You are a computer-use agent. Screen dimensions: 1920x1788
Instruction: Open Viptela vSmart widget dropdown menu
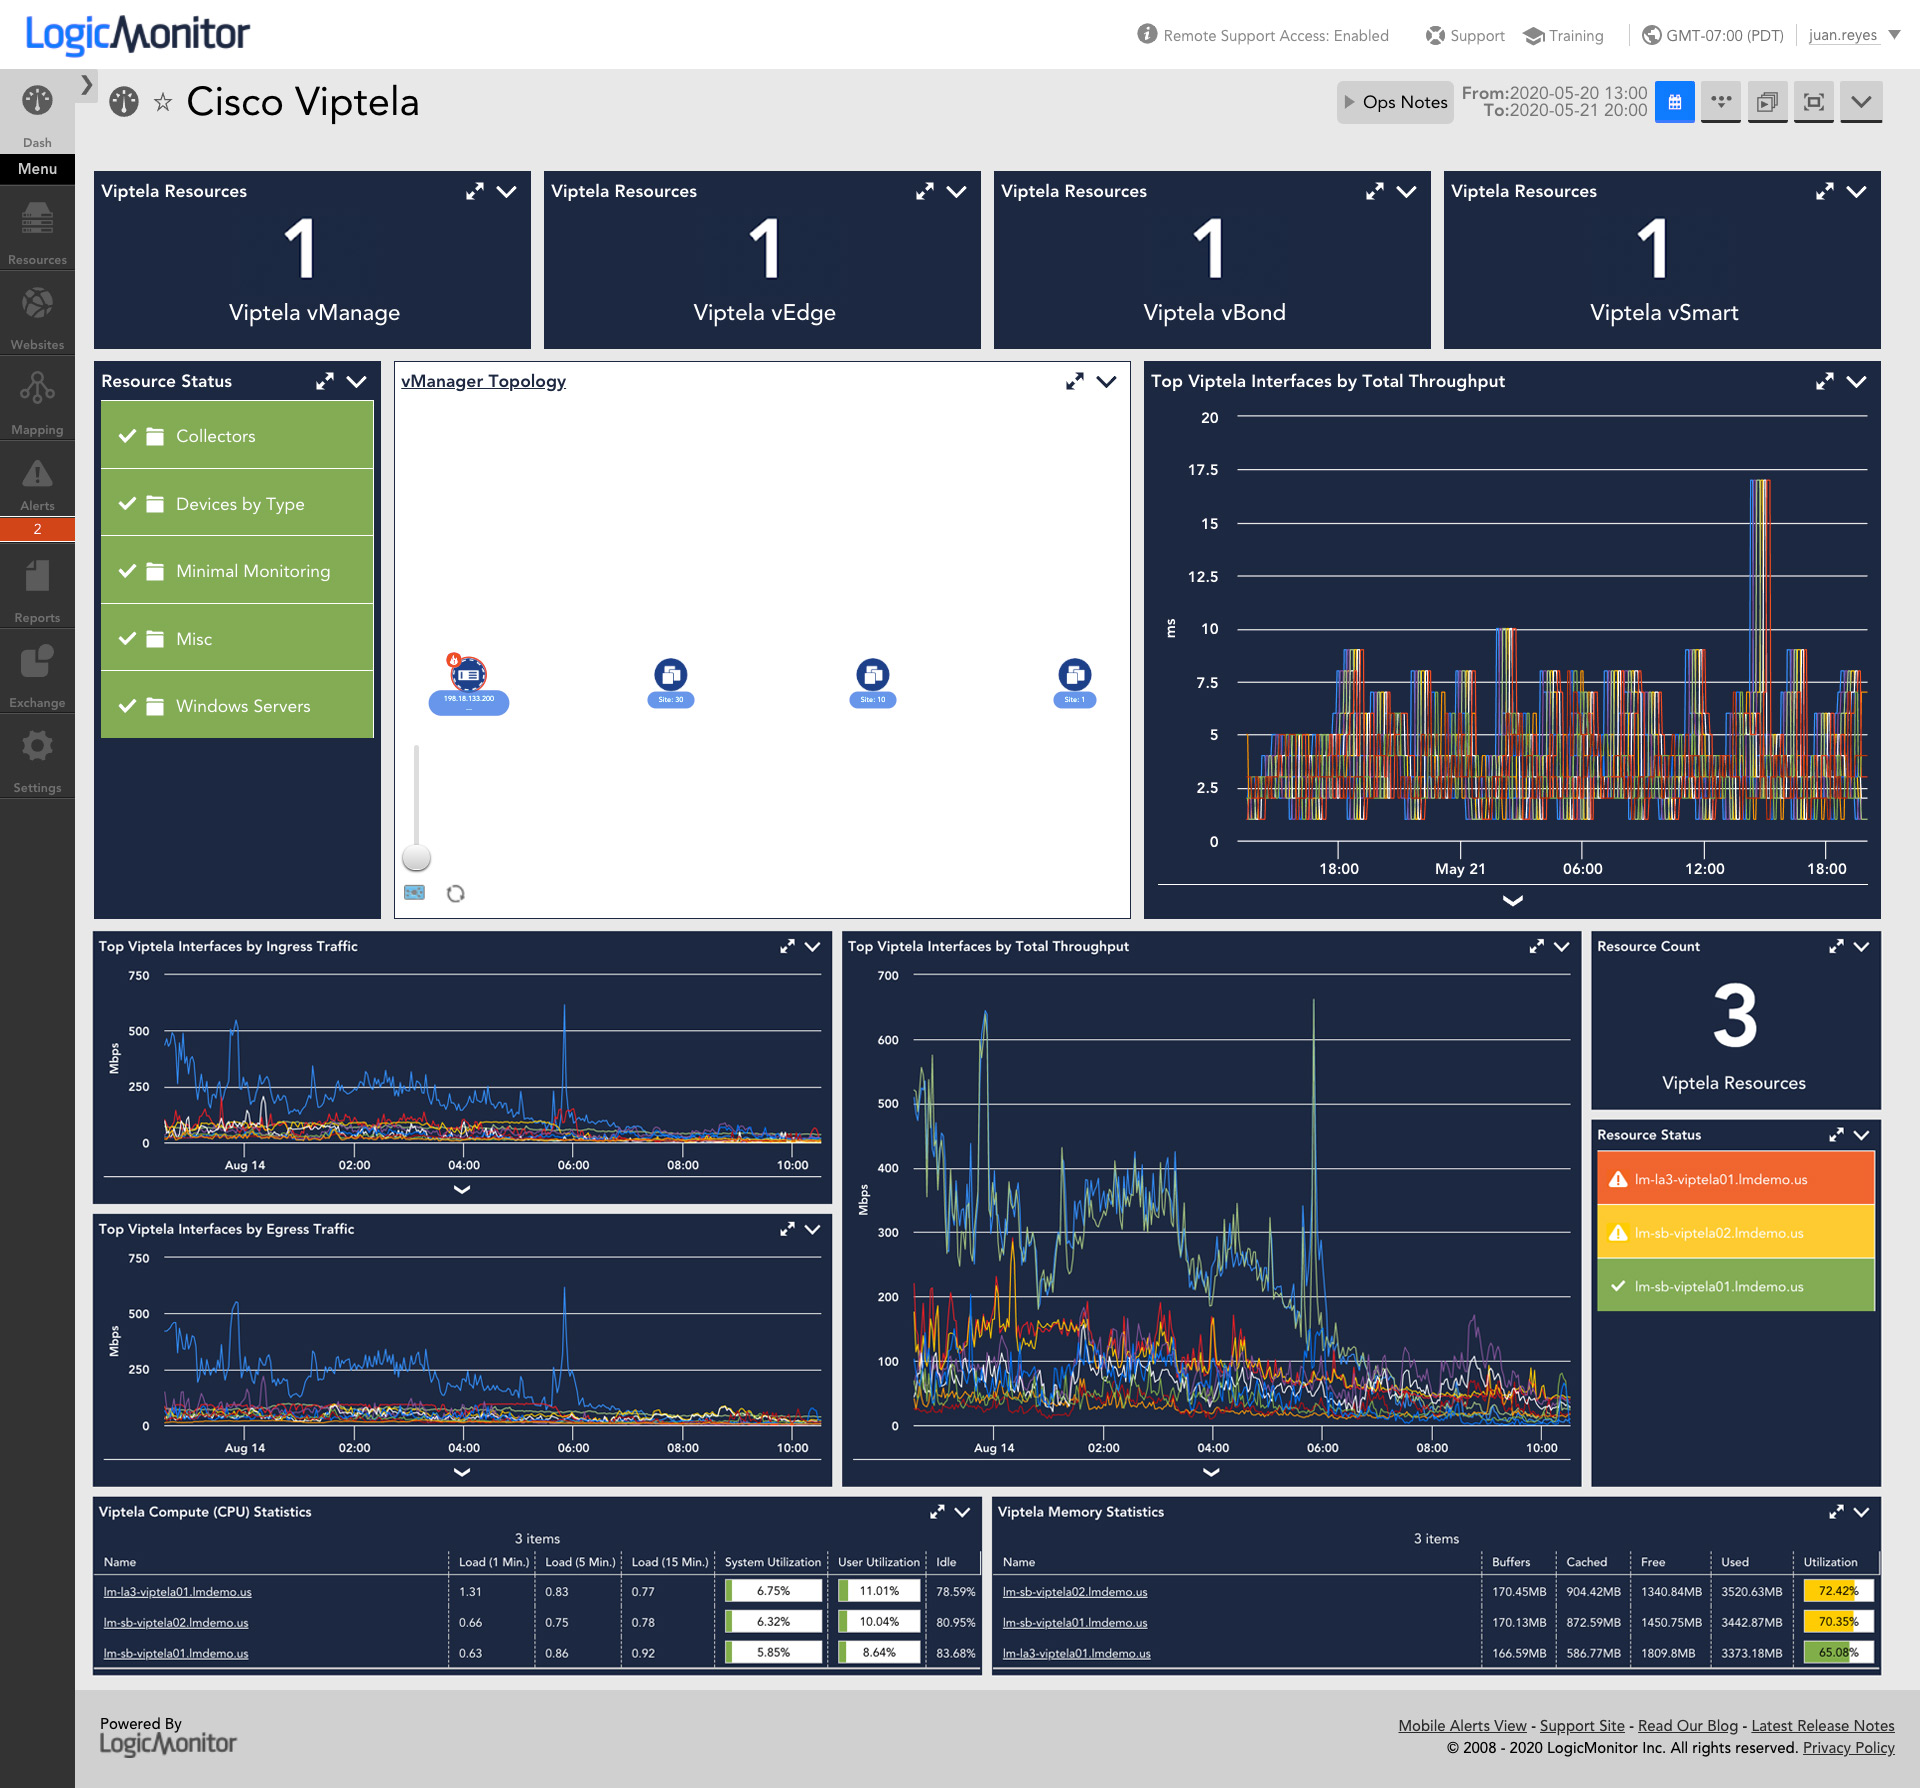[1857, 191]
